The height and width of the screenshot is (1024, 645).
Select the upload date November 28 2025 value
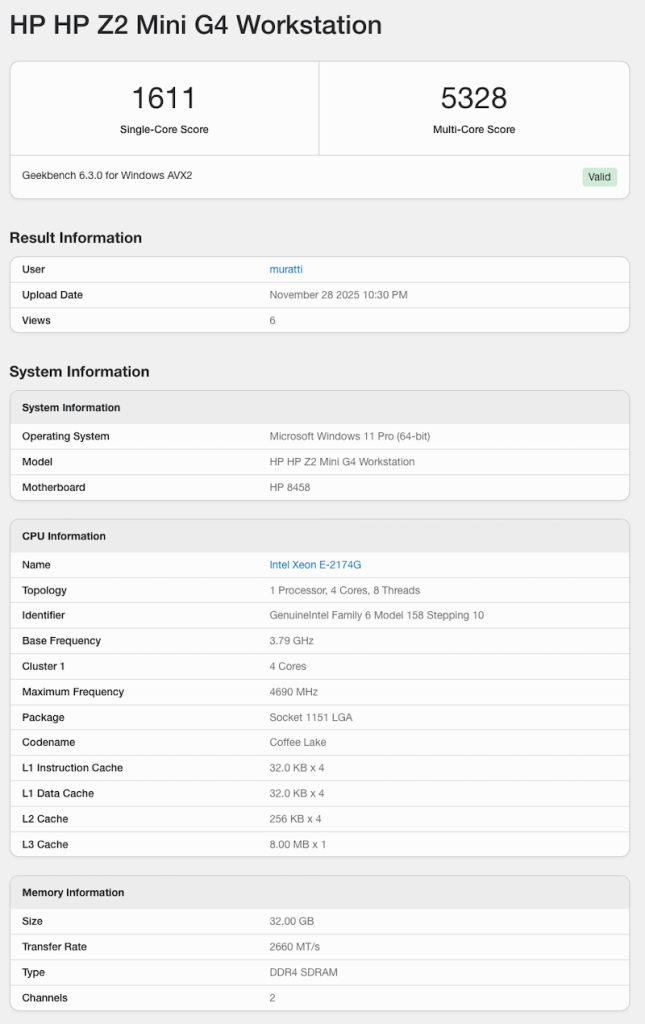(x=338, y=295)
